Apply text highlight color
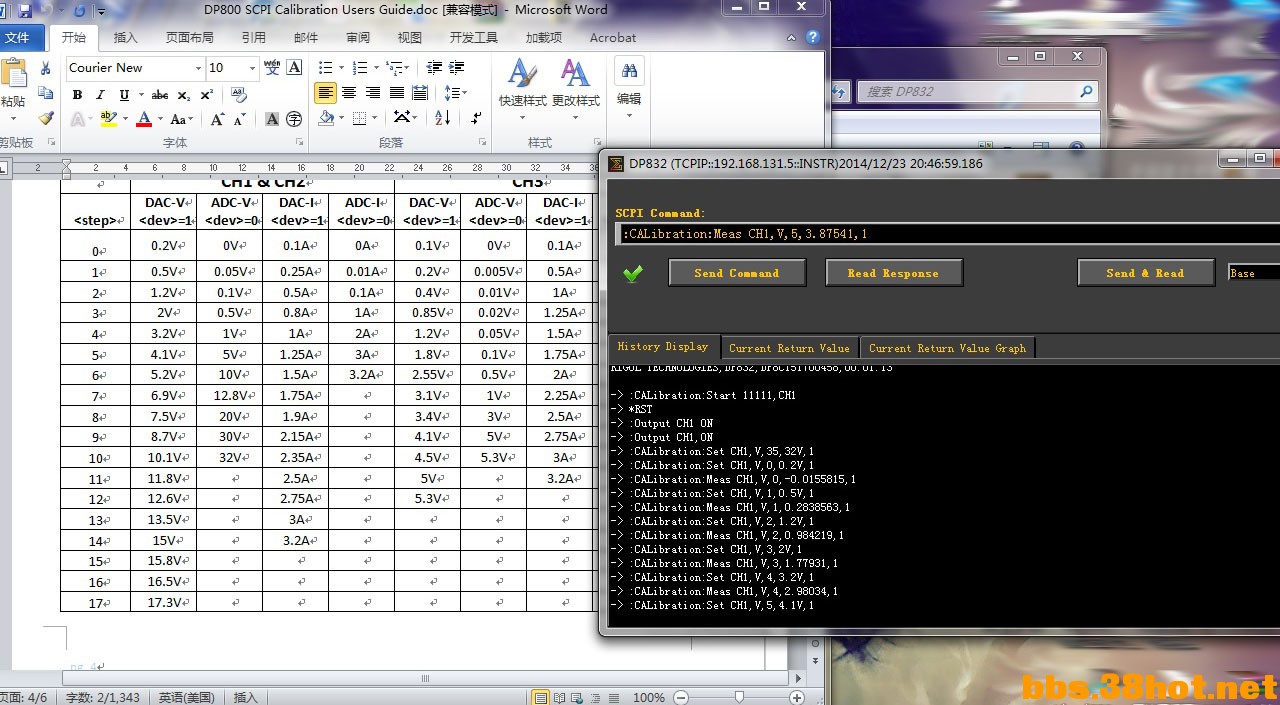Screen dimensions: 1280x705 [108, 119]
